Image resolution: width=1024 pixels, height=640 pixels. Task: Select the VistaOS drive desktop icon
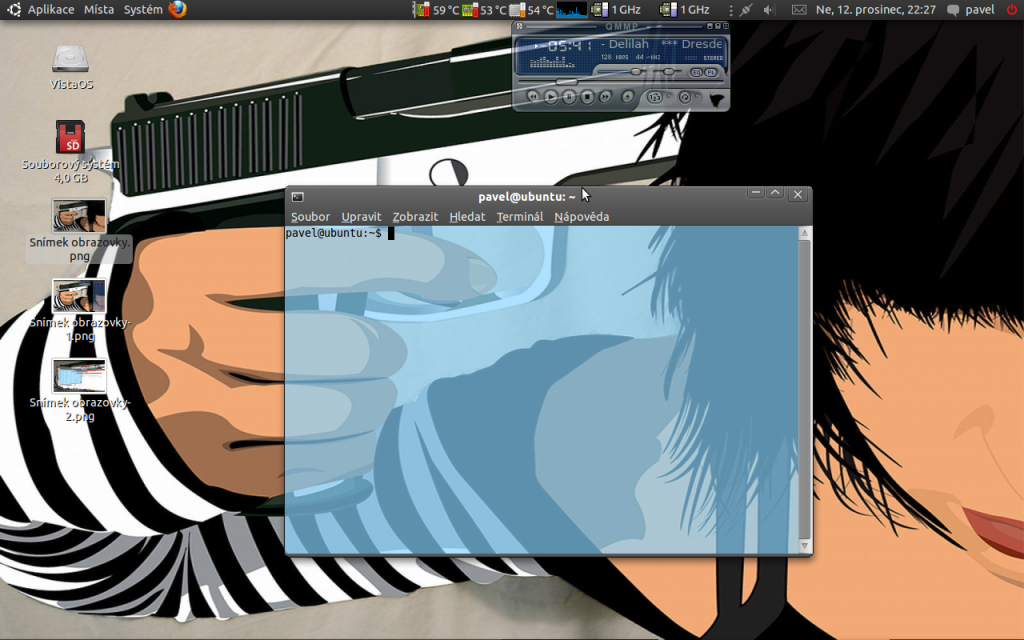click(71, 67)
